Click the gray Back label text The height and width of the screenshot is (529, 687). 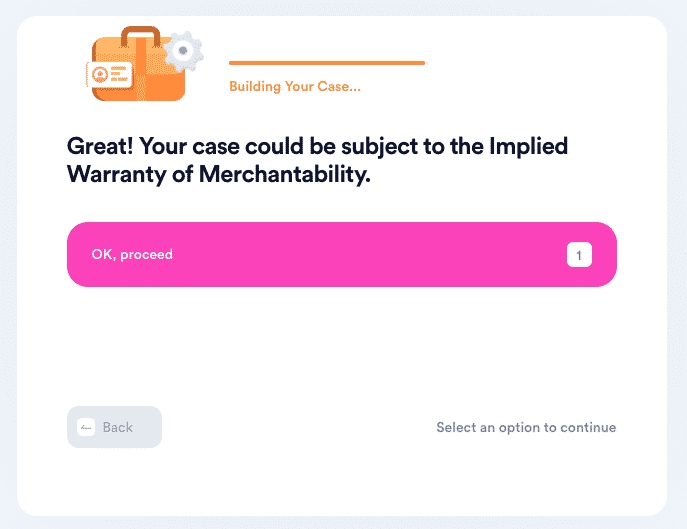[117, 427]
